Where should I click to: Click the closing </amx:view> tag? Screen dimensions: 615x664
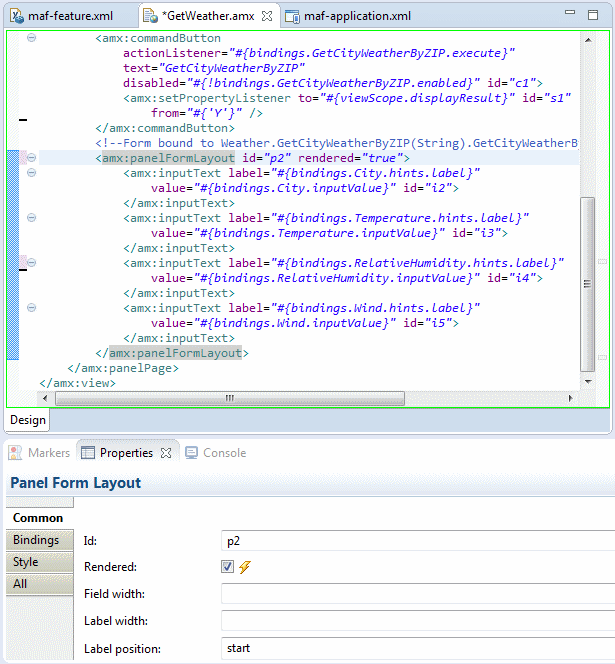78,383
